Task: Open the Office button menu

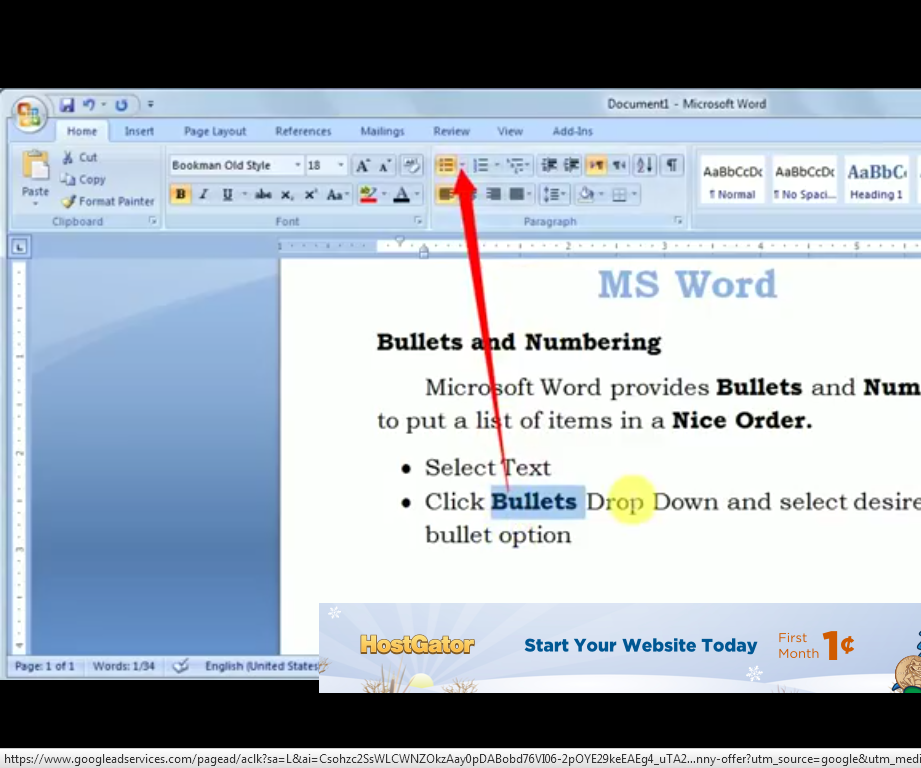Action: coord(29,114)
